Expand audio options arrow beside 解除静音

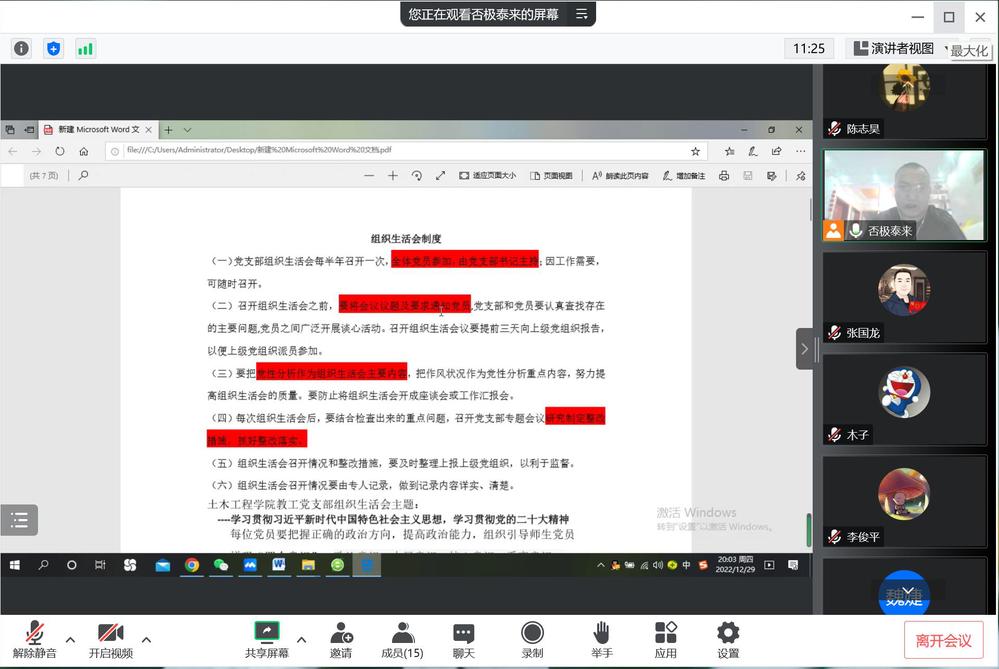[70, 639]
